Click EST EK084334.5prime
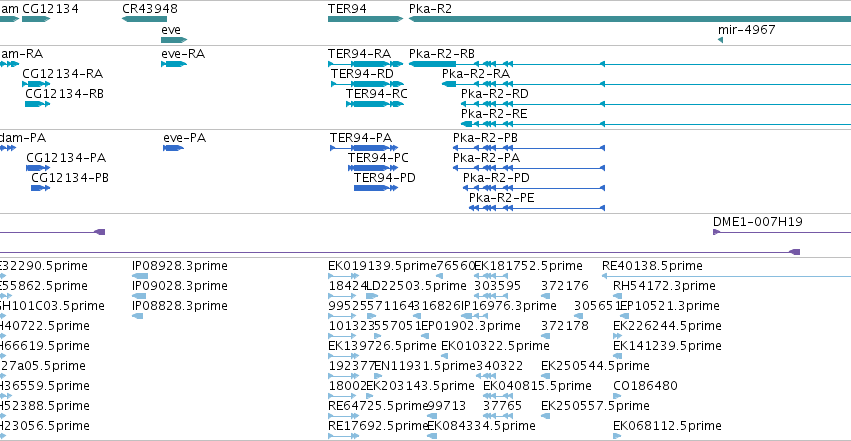 pos(432,437)
